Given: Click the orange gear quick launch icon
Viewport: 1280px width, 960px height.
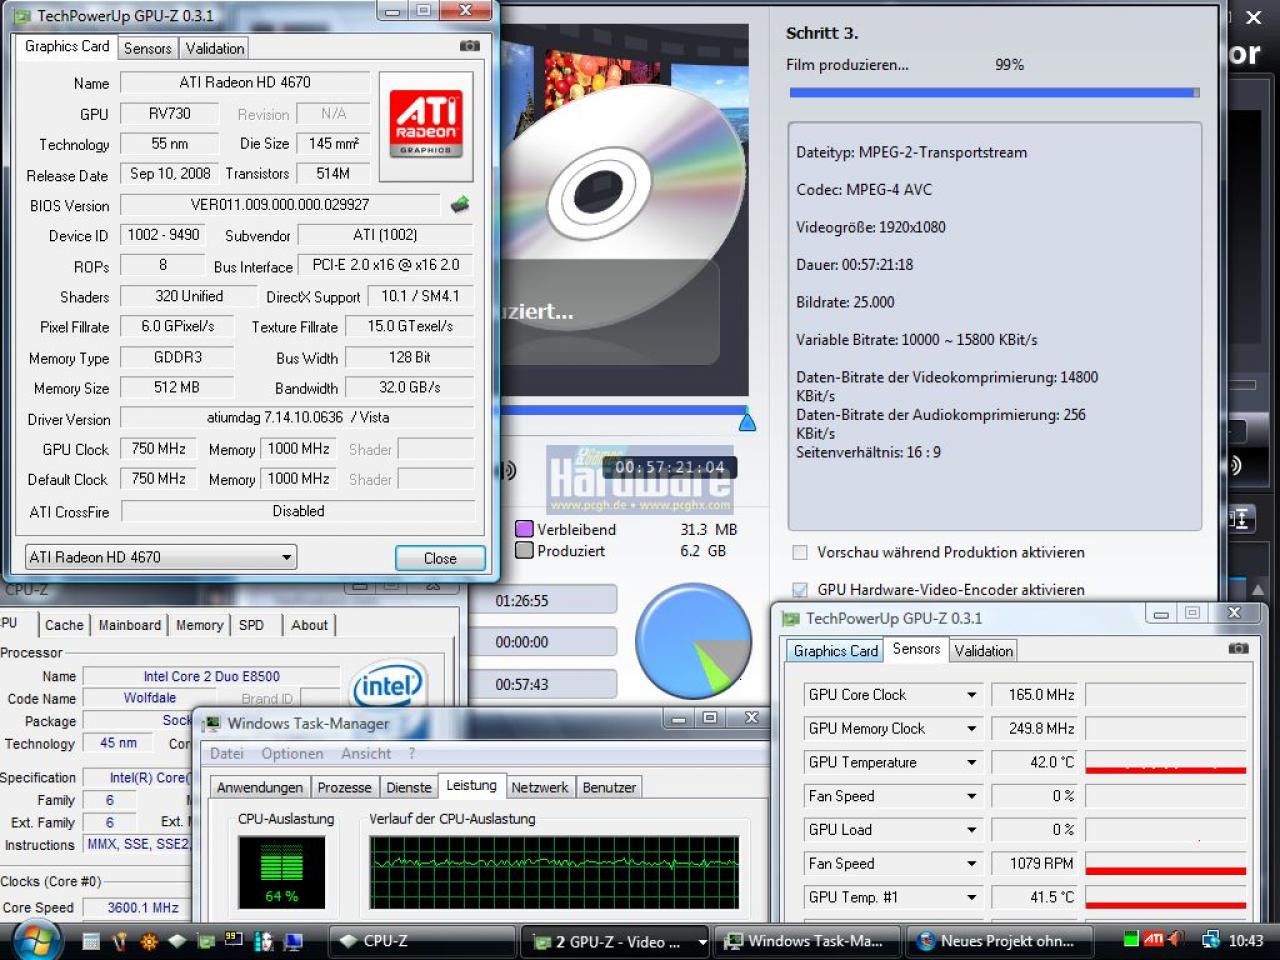Looking at the screenshot, I should coord(149,941).
